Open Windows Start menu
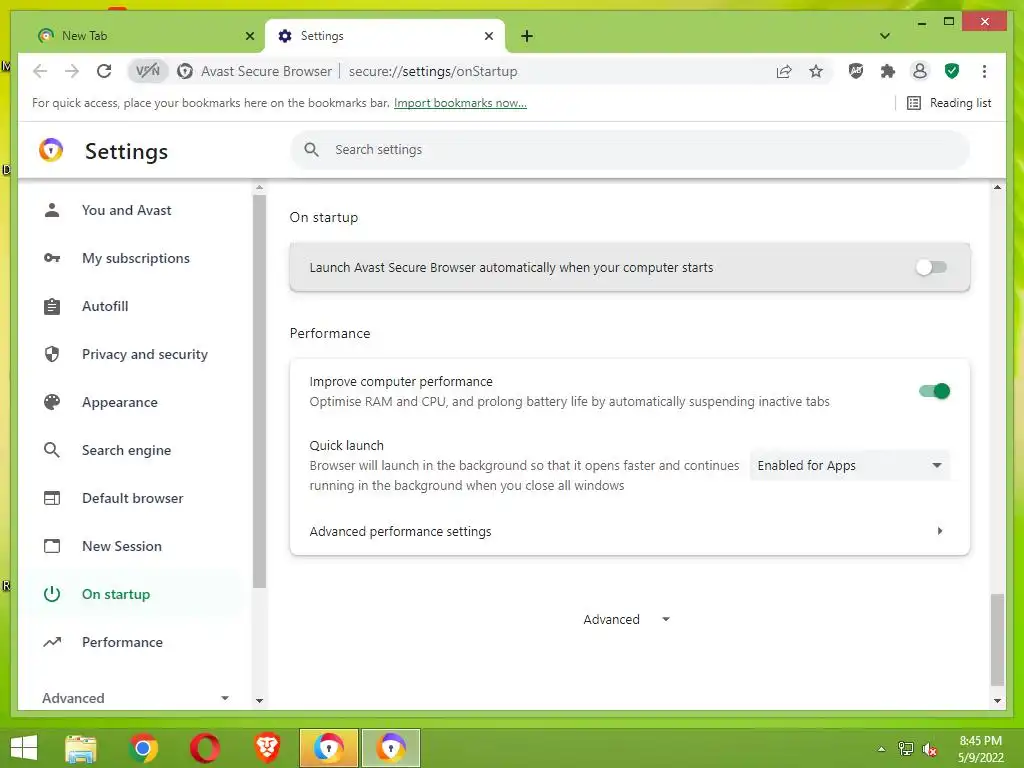 pos(24,748)
